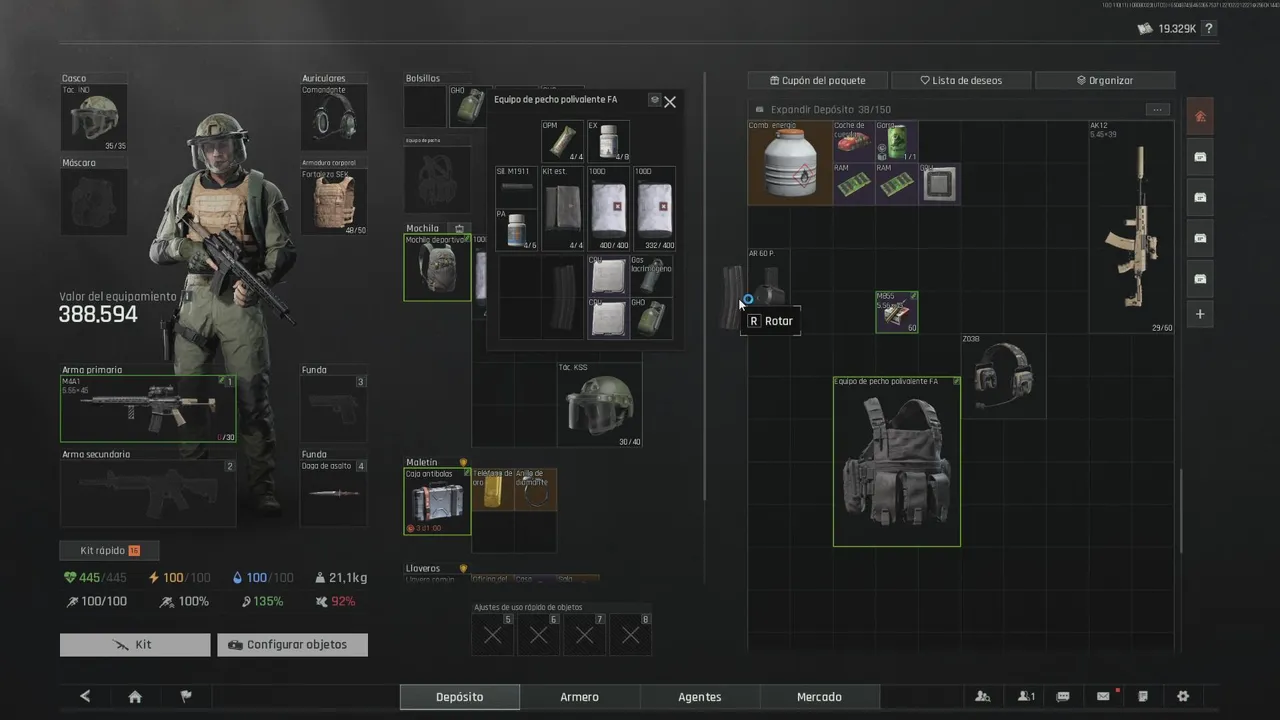Select the Tac. KSS helmet in backpack
This screenshot has width=1280, height=720.
[600, 404]
